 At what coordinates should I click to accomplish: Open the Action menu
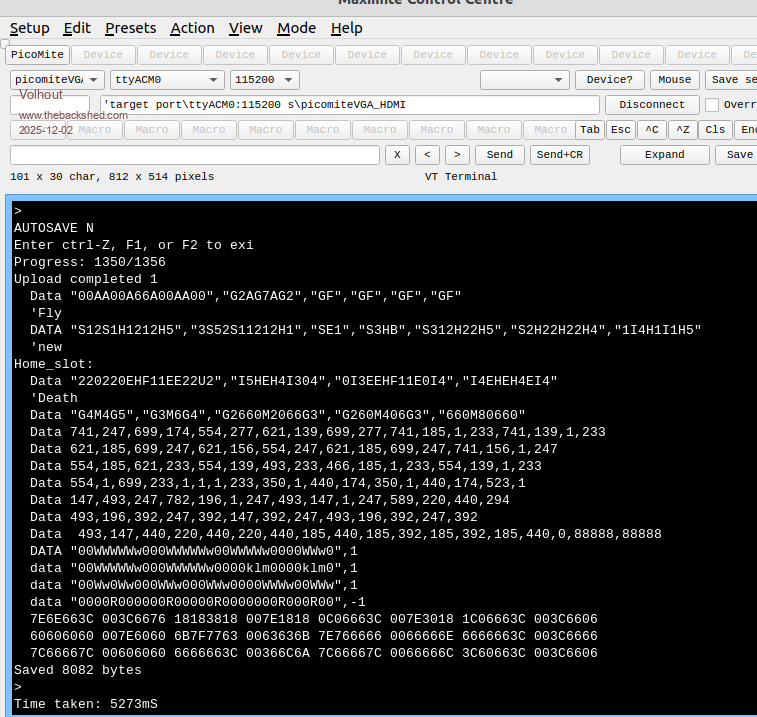coord(192,28)
